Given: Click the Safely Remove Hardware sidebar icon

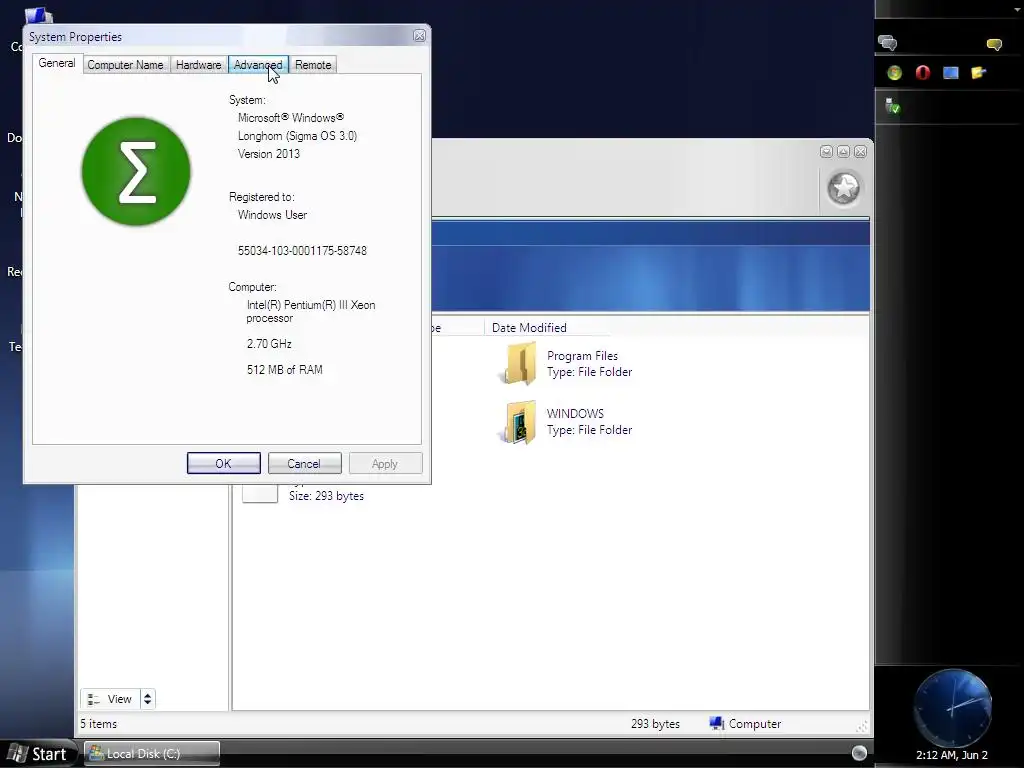Looking at the screenshot, I should 892,105.
